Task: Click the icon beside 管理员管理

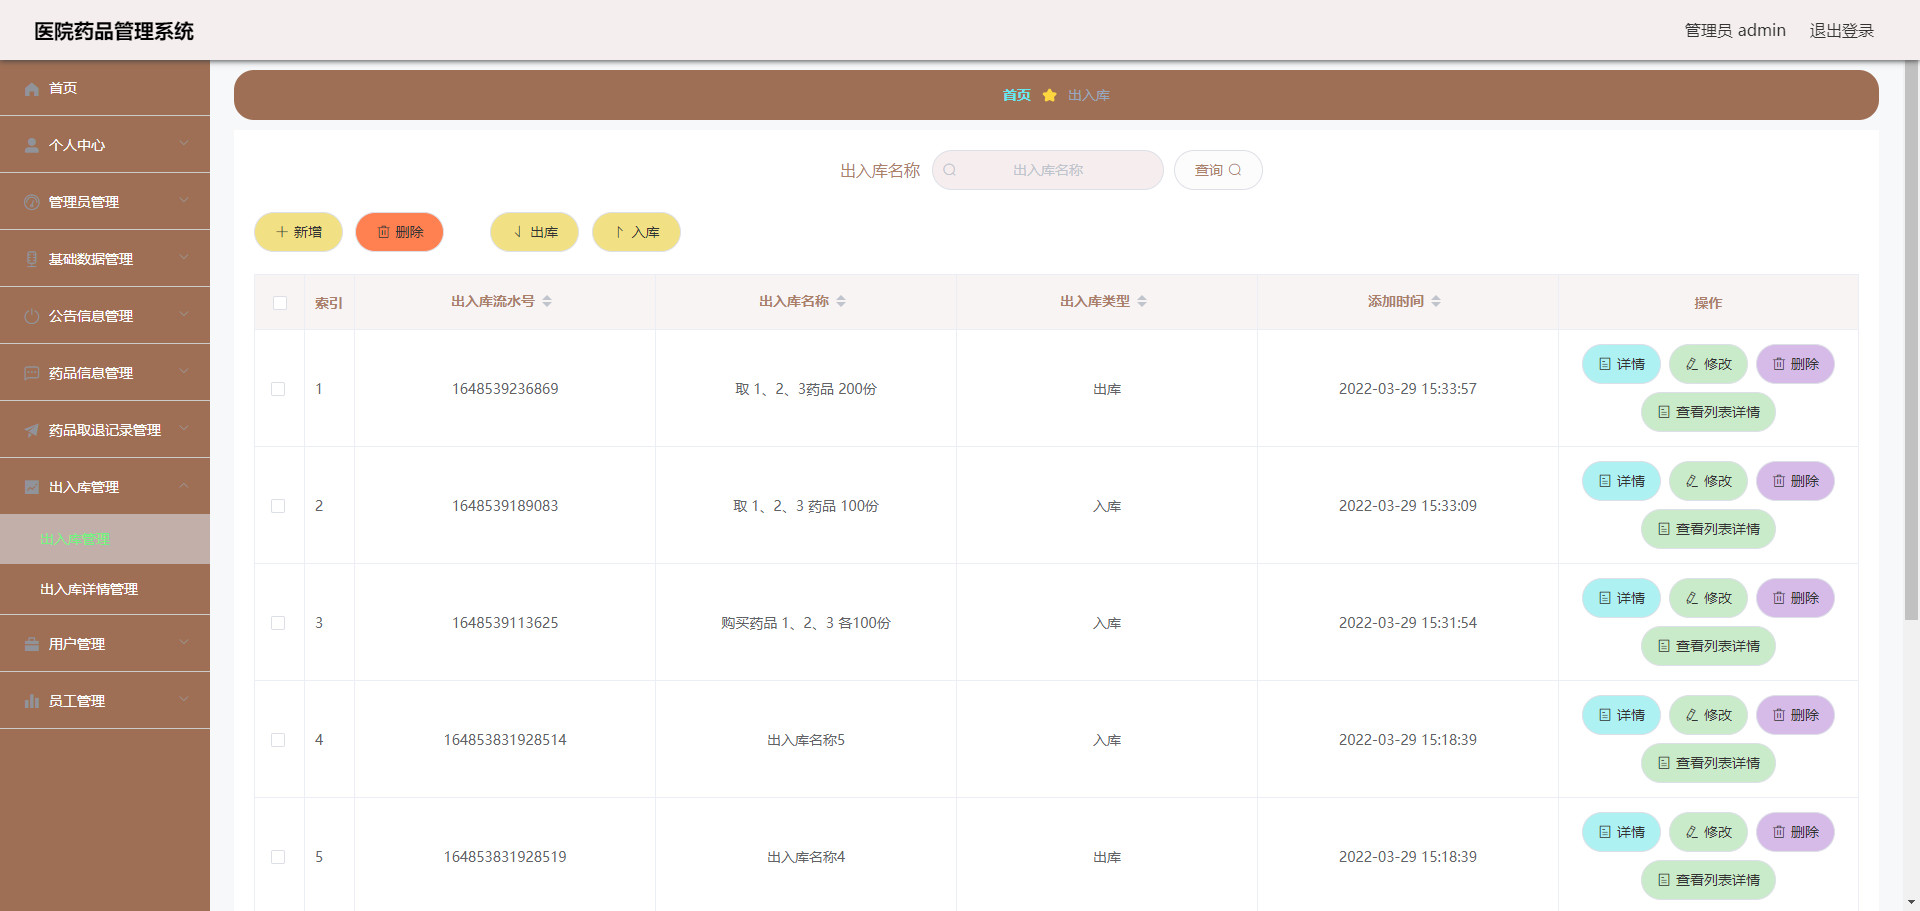Action: 32,203
